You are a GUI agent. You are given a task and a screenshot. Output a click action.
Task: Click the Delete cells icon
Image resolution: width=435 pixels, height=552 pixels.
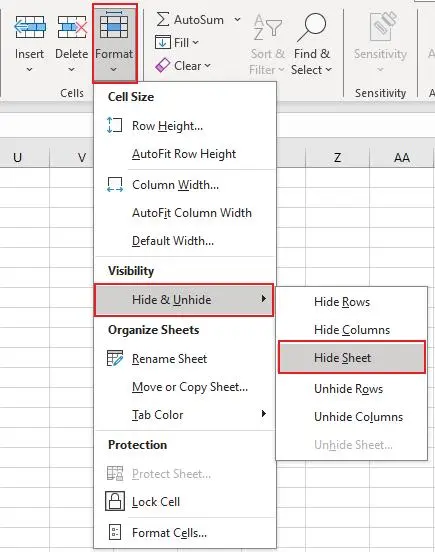tap(72, 27)
